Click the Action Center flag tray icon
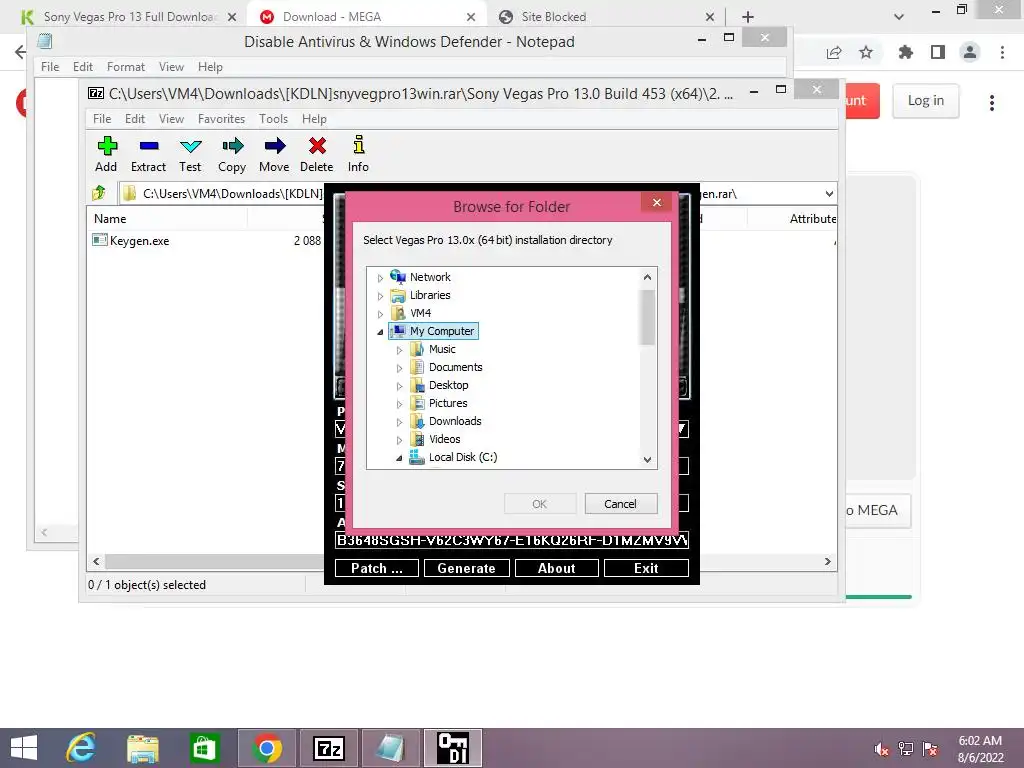 point(930,749)
